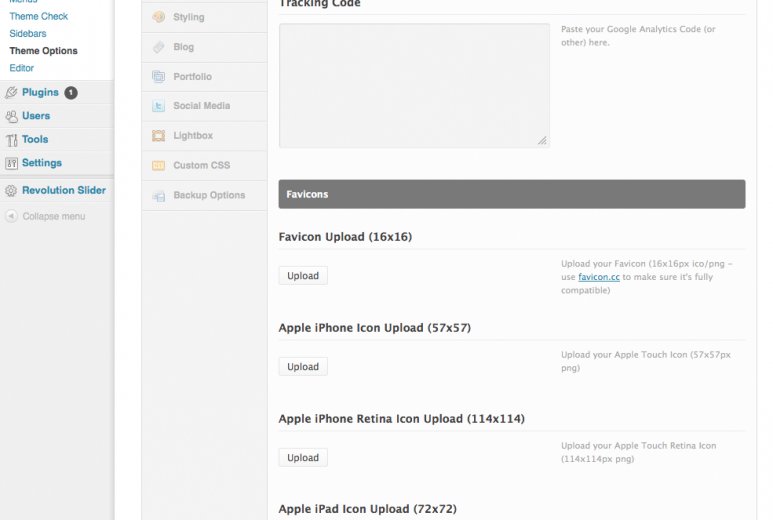This screenshot has height=520, width=773.
Task: Click the Users people icon
Action: point(11,116)
